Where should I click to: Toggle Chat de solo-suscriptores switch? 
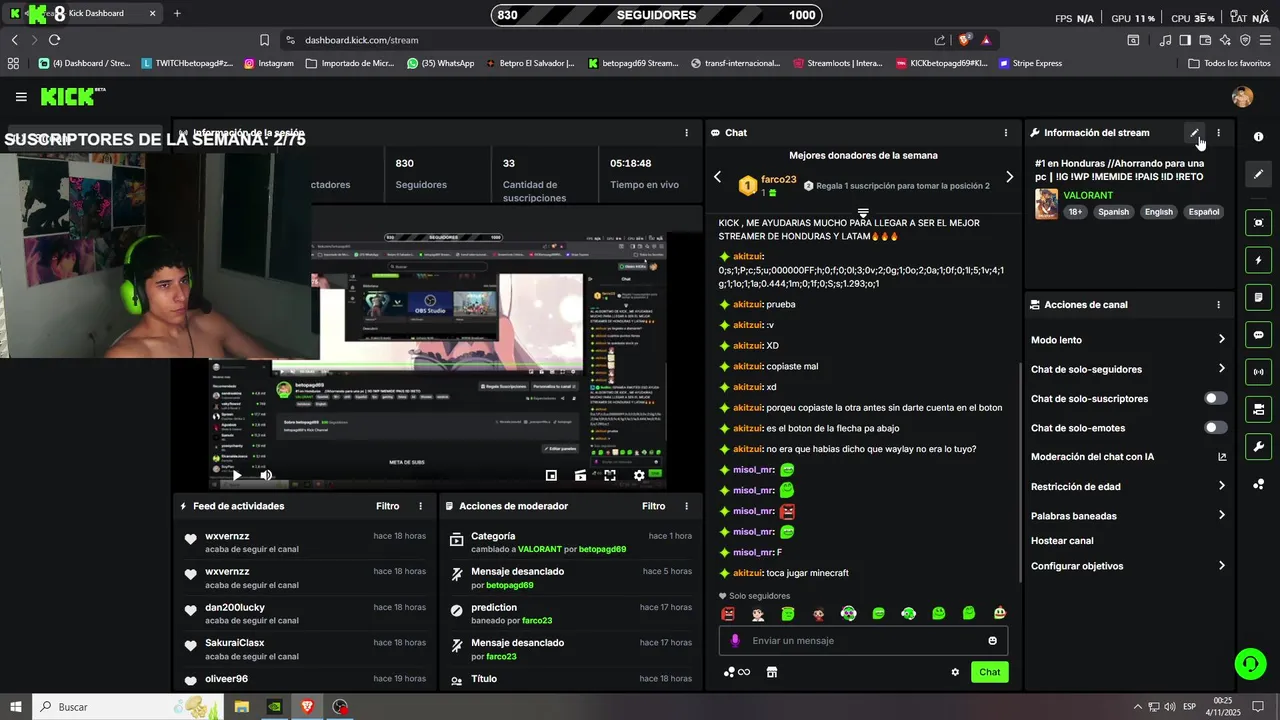point(1215,398)
